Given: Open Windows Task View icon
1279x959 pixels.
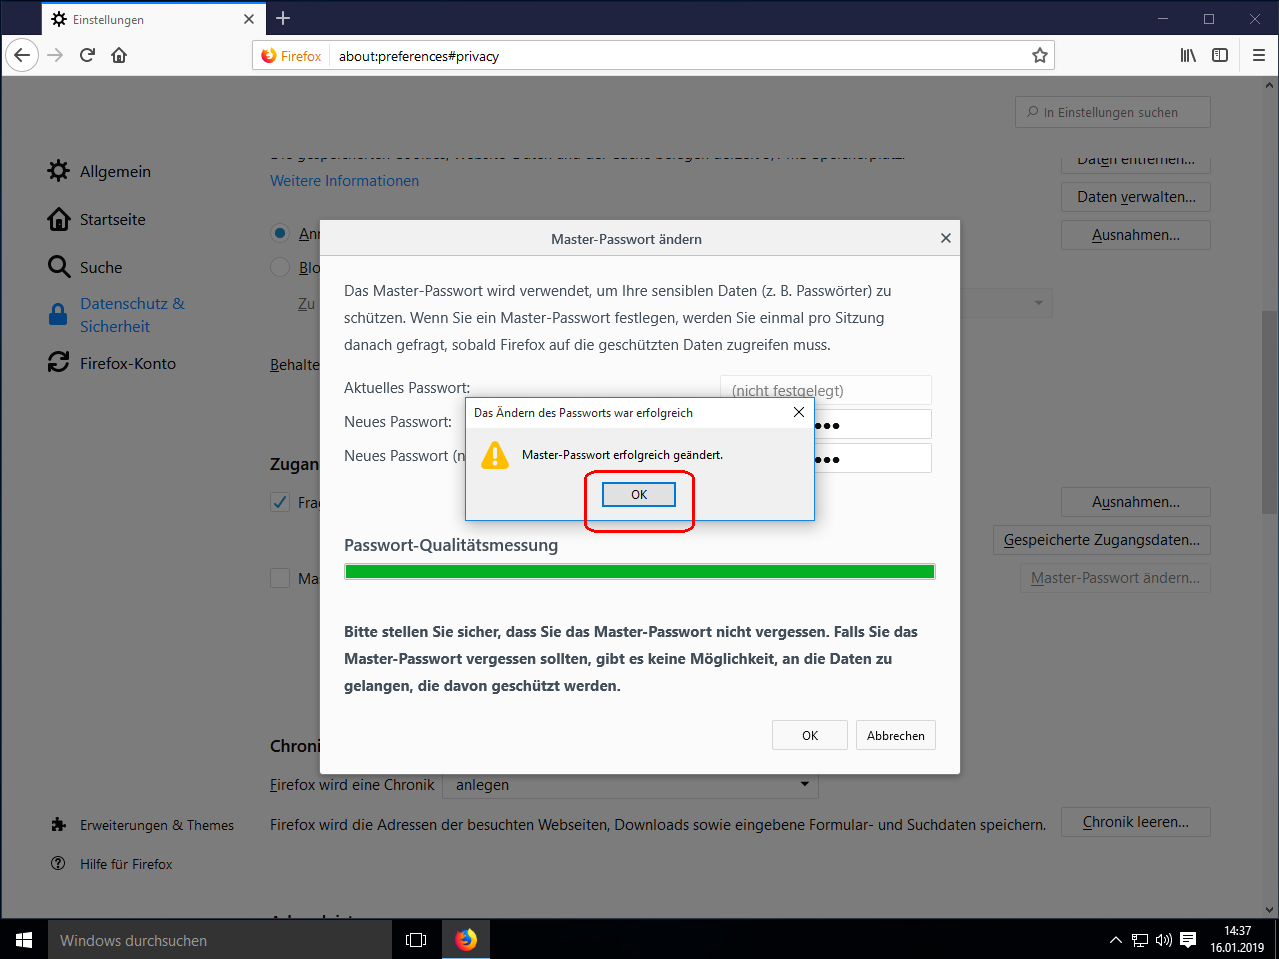Looking at the screenshot, I should (x=416, y=940).
